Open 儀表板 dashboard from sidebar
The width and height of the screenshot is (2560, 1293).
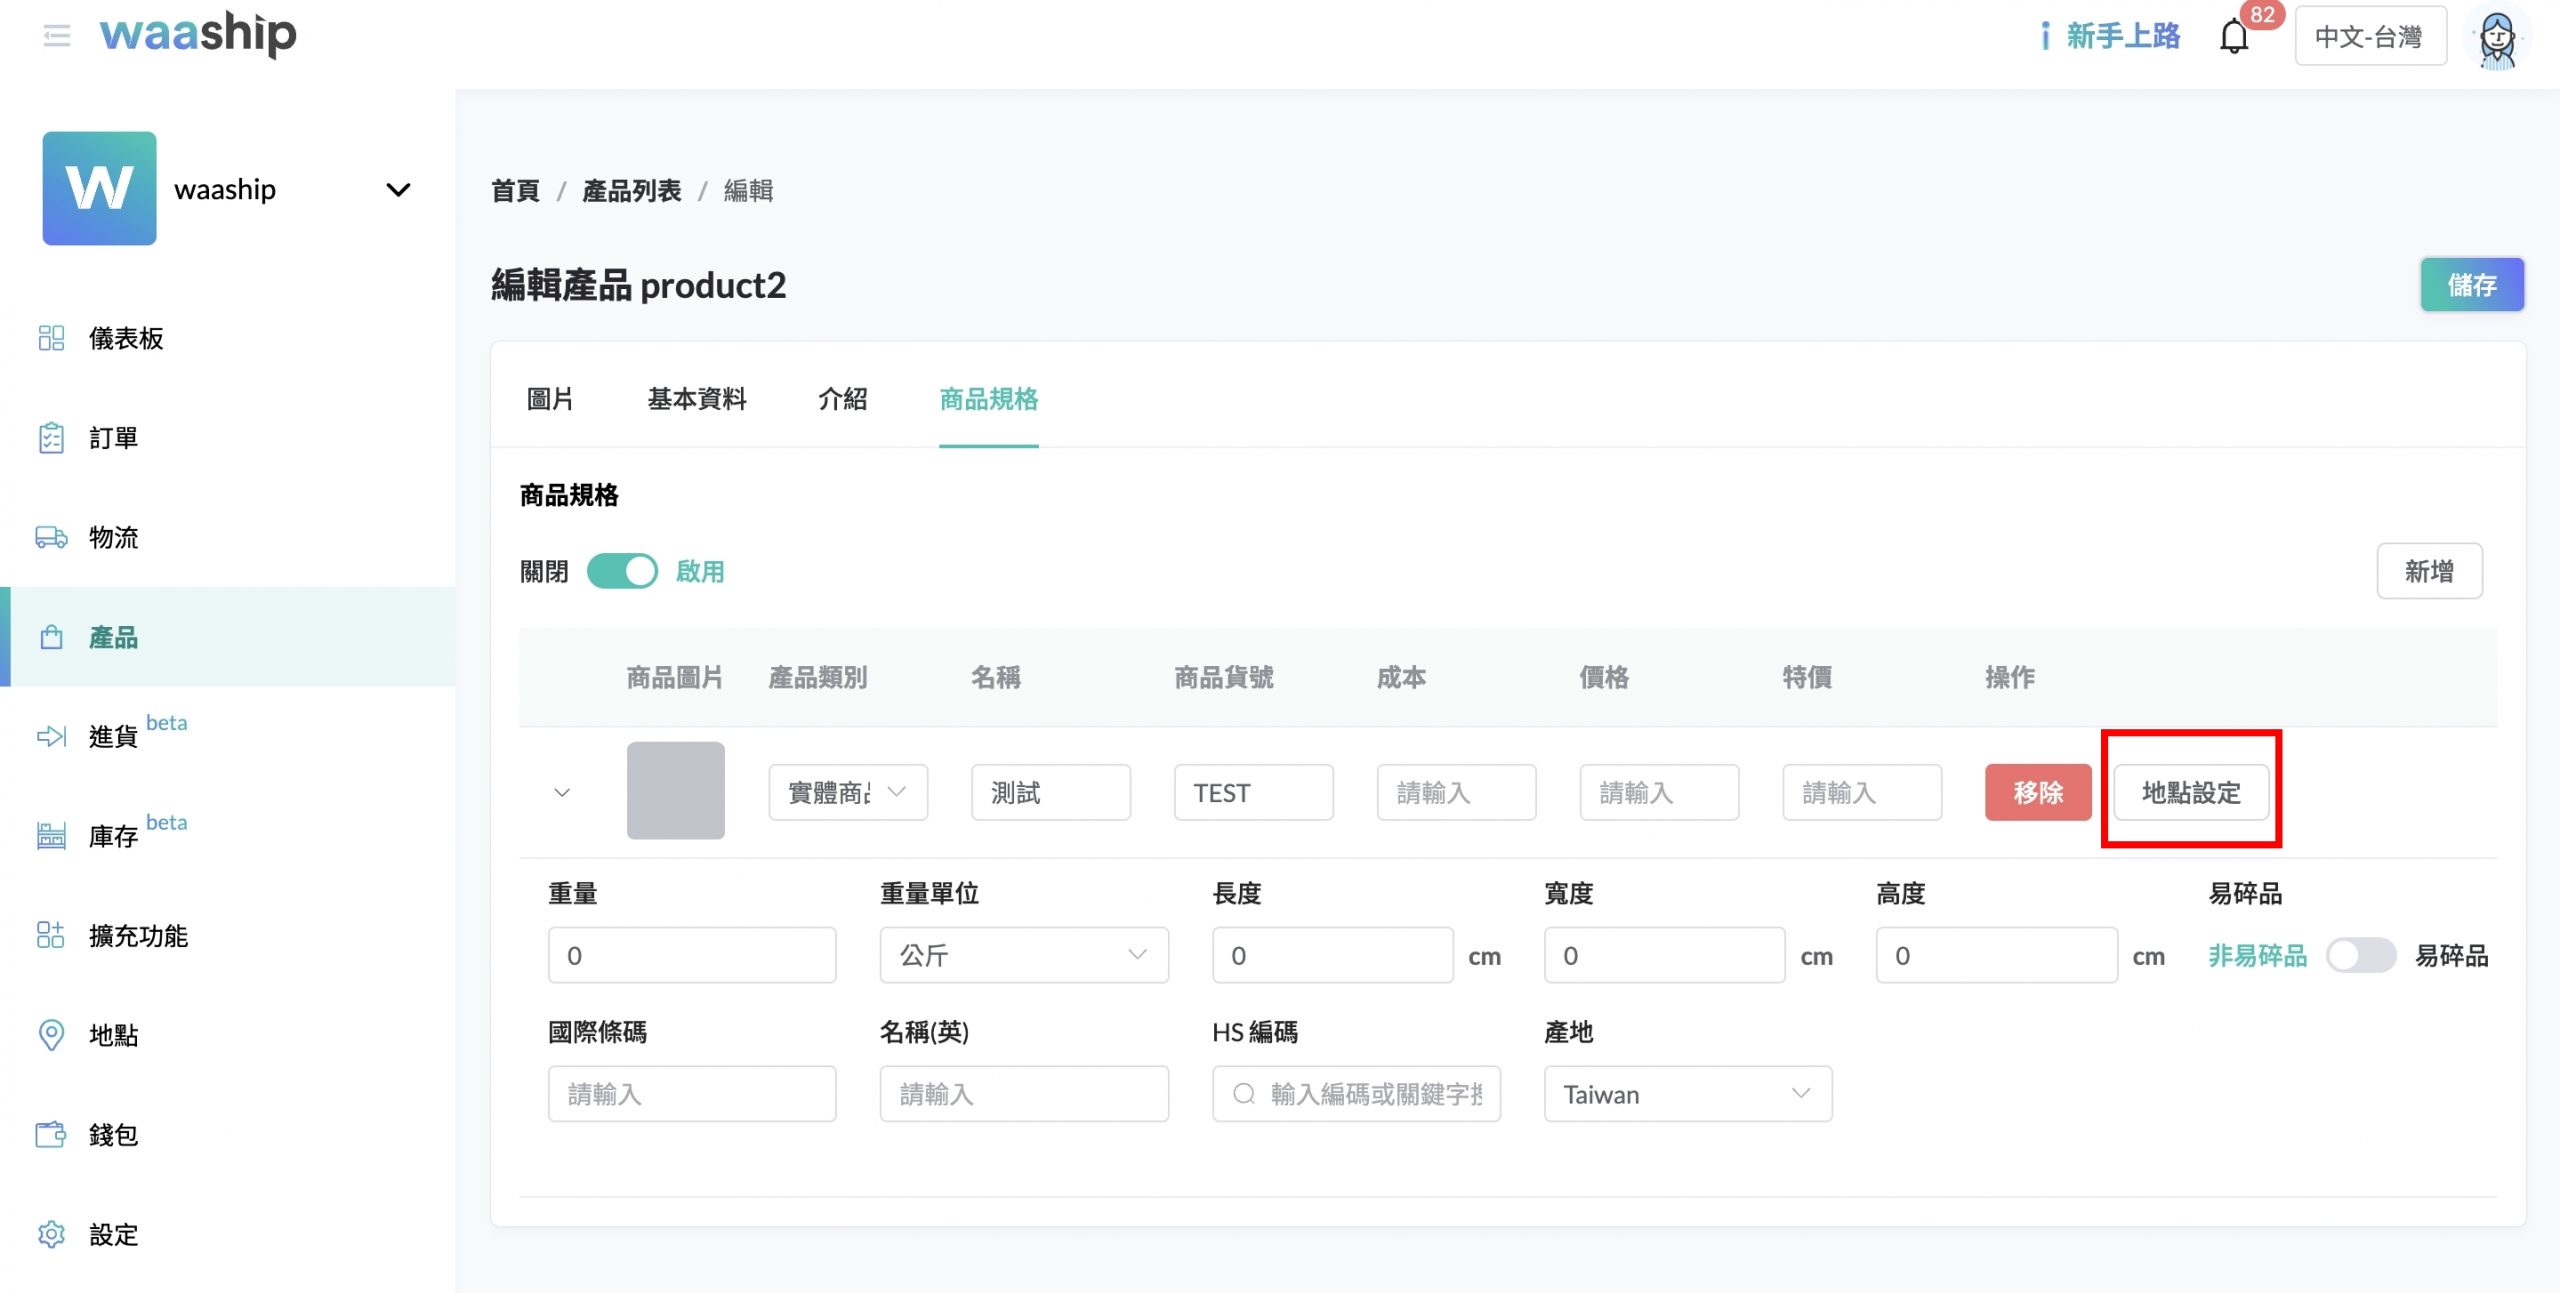(125, 338)
